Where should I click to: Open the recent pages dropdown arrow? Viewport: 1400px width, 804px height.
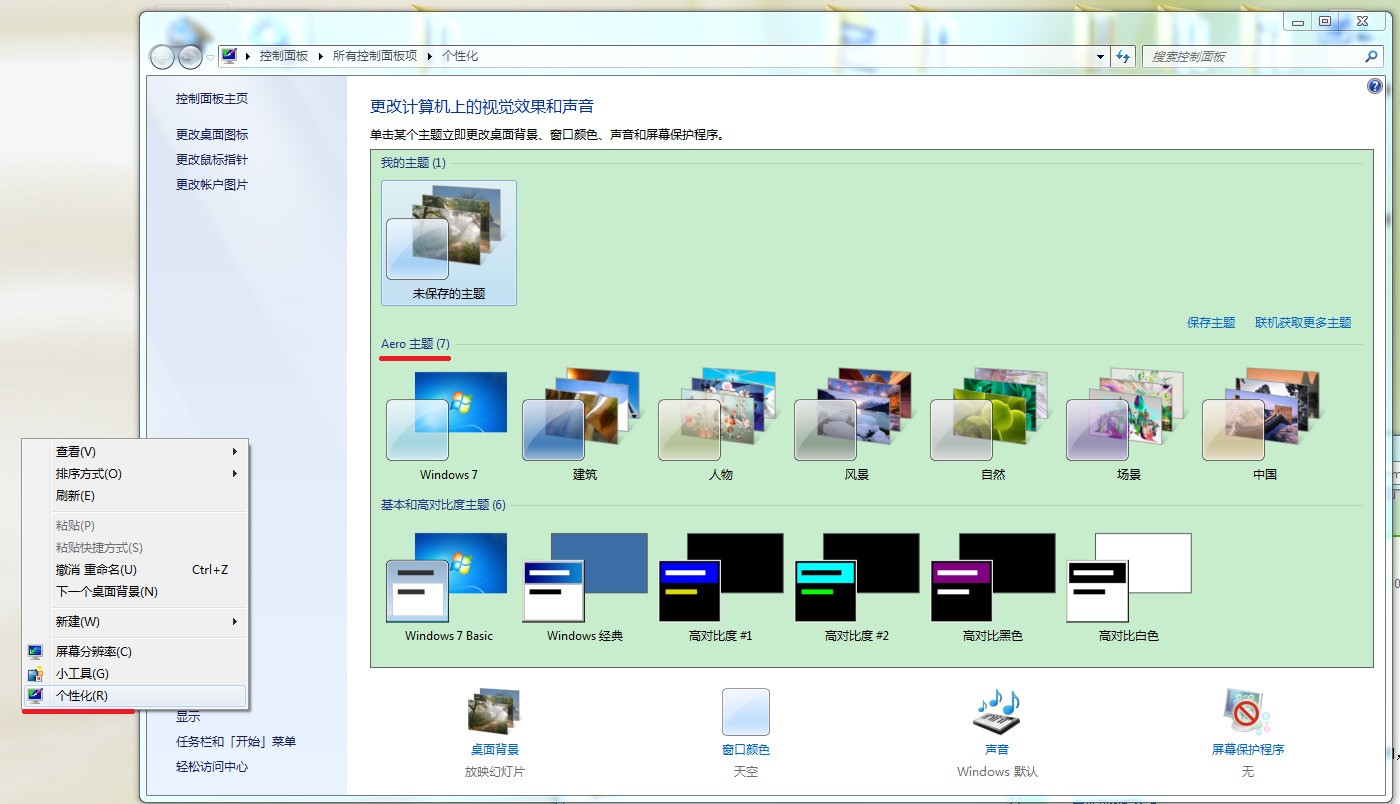210,57
